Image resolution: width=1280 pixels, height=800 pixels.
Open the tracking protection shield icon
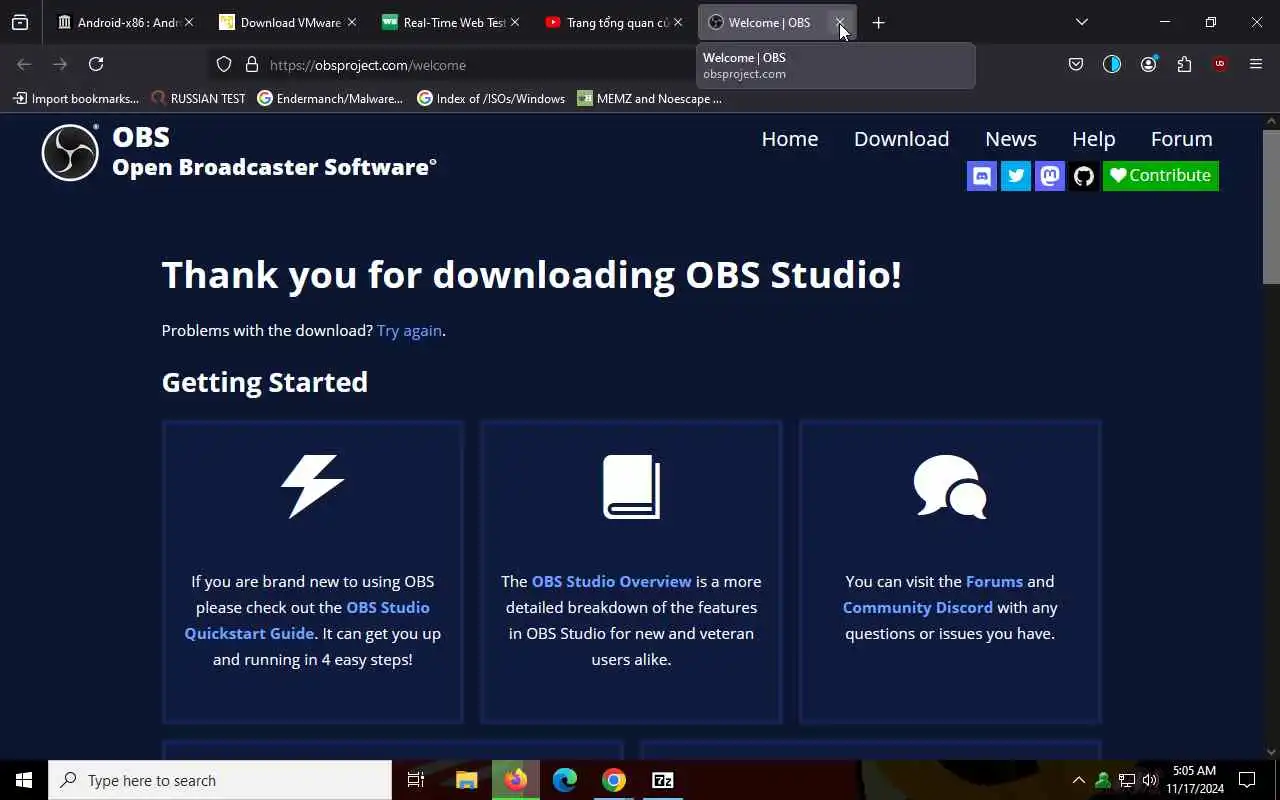224,64
